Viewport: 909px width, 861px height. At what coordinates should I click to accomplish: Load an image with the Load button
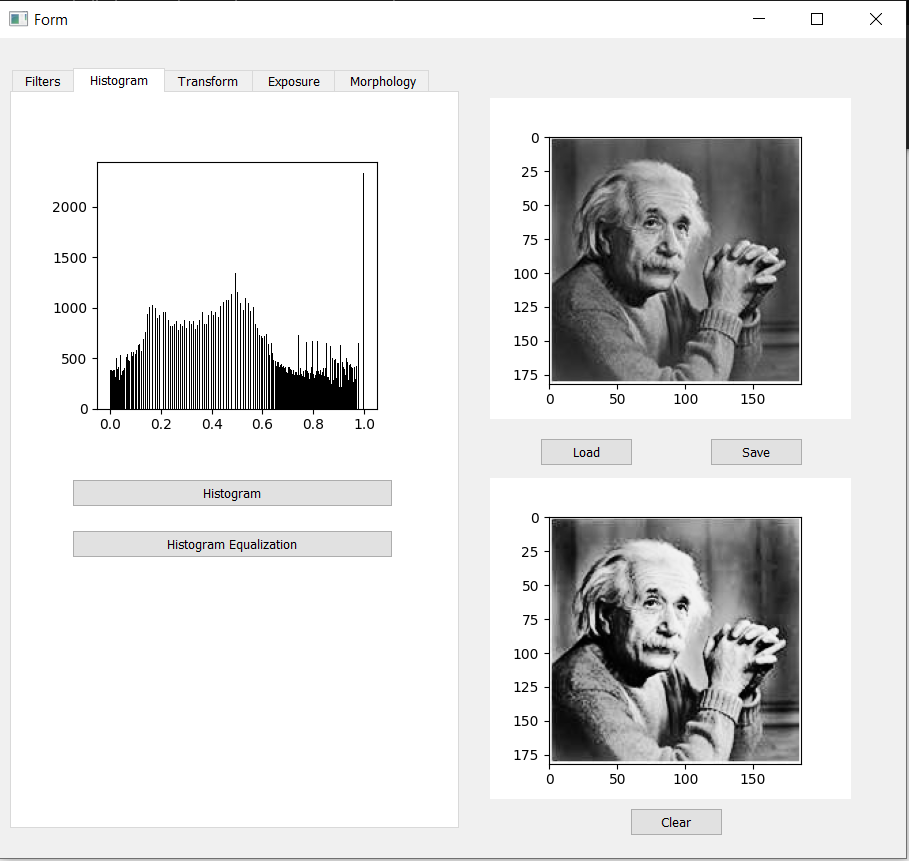coord(586,452)
